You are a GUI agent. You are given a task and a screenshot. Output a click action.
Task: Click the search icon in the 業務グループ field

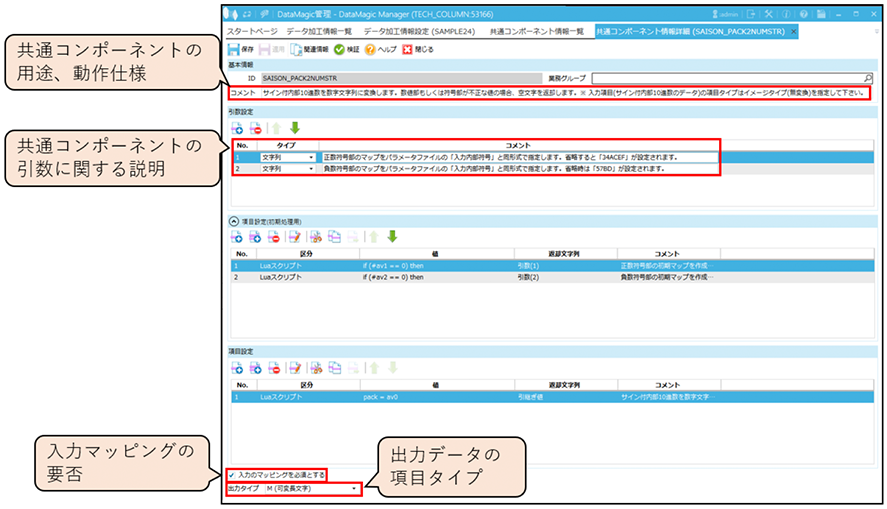coord(868,76)
